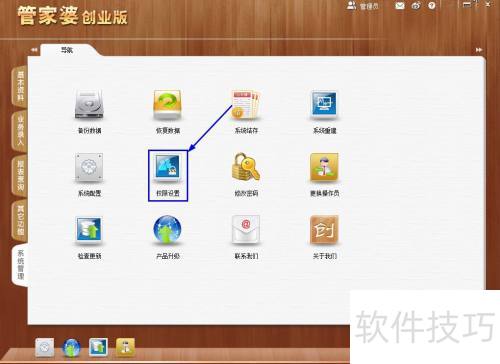Image resolution: width=500 pixels, height=364 pixels.
Task: Minimize the 管家婆 window
Action: point(467,4)
